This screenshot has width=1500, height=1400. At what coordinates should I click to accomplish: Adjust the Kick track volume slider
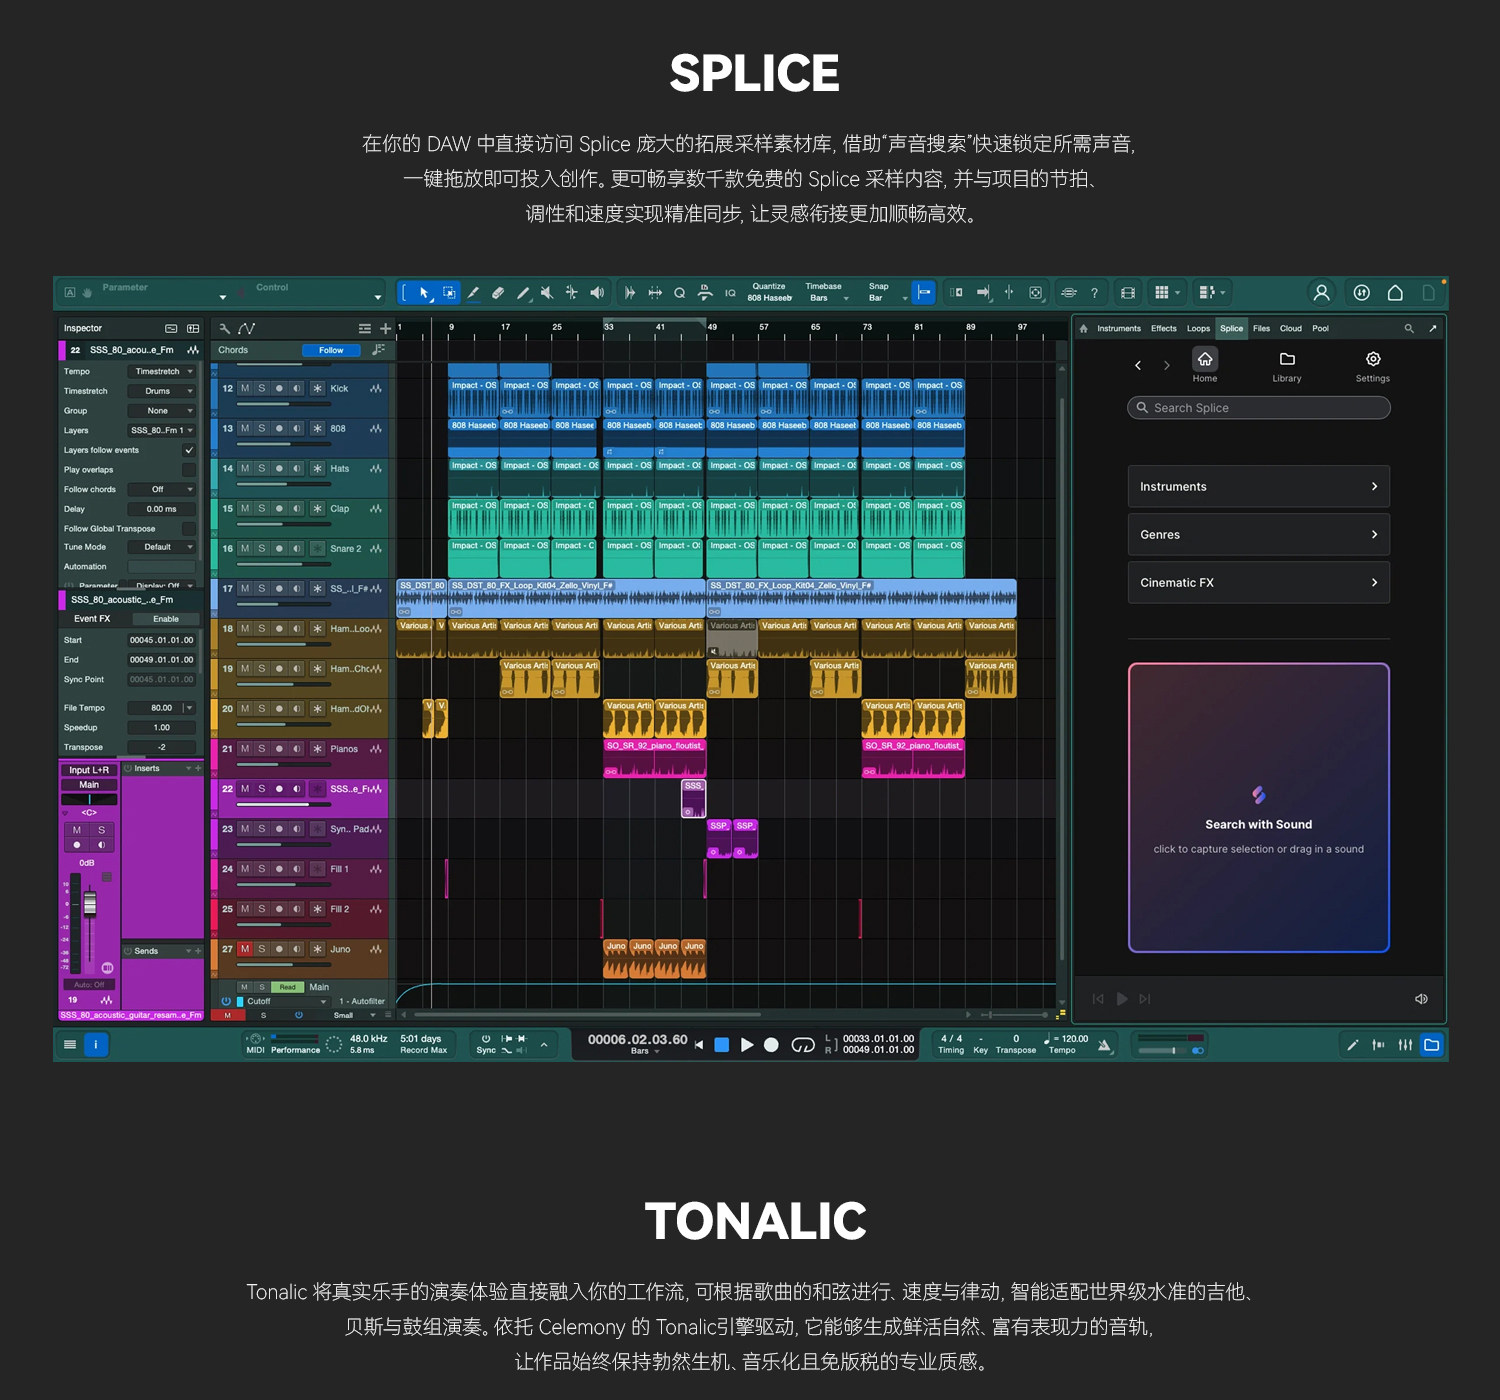tap(284, 404)
